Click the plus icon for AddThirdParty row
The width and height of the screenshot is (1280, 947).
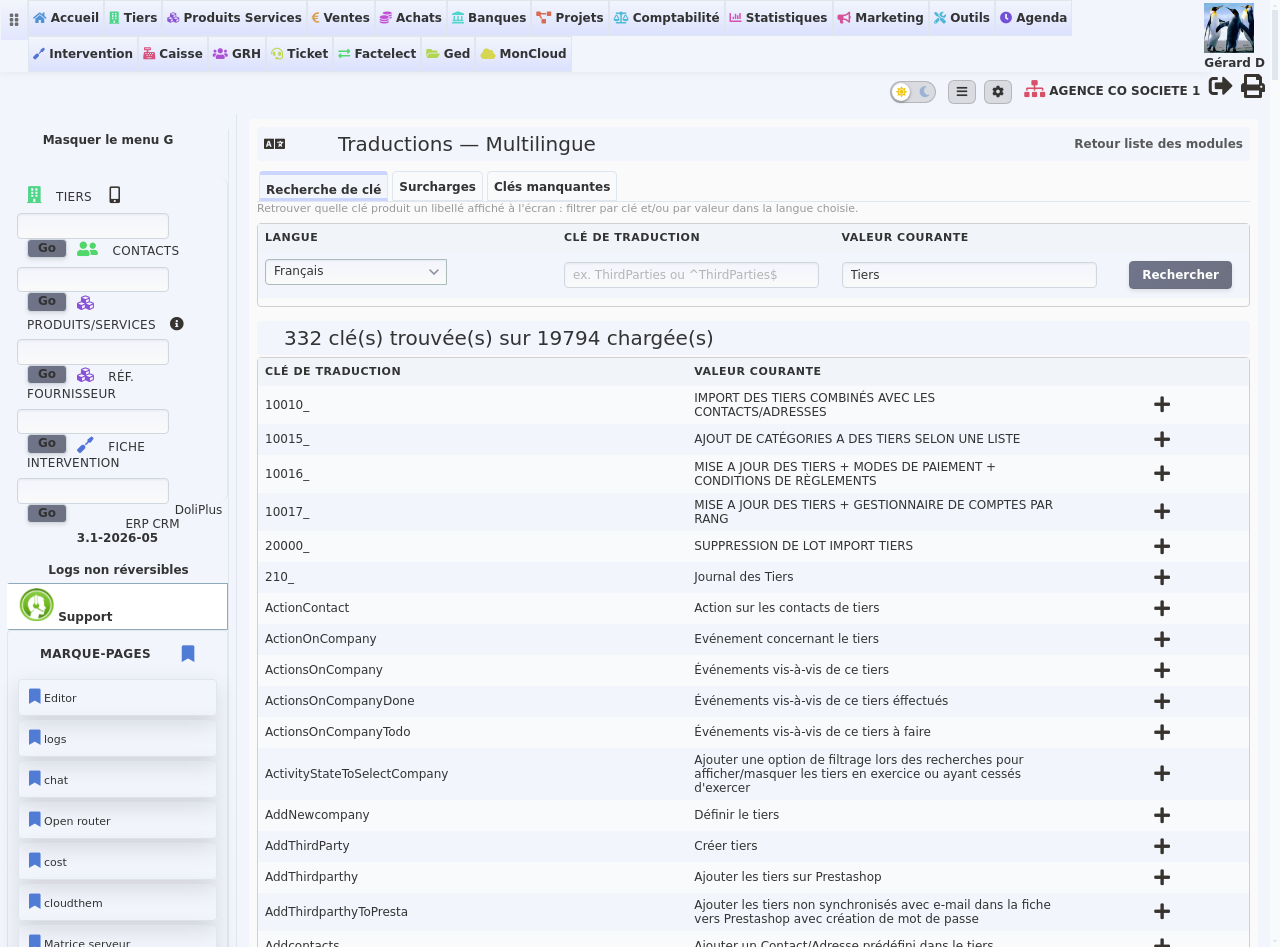point(1162,846)
